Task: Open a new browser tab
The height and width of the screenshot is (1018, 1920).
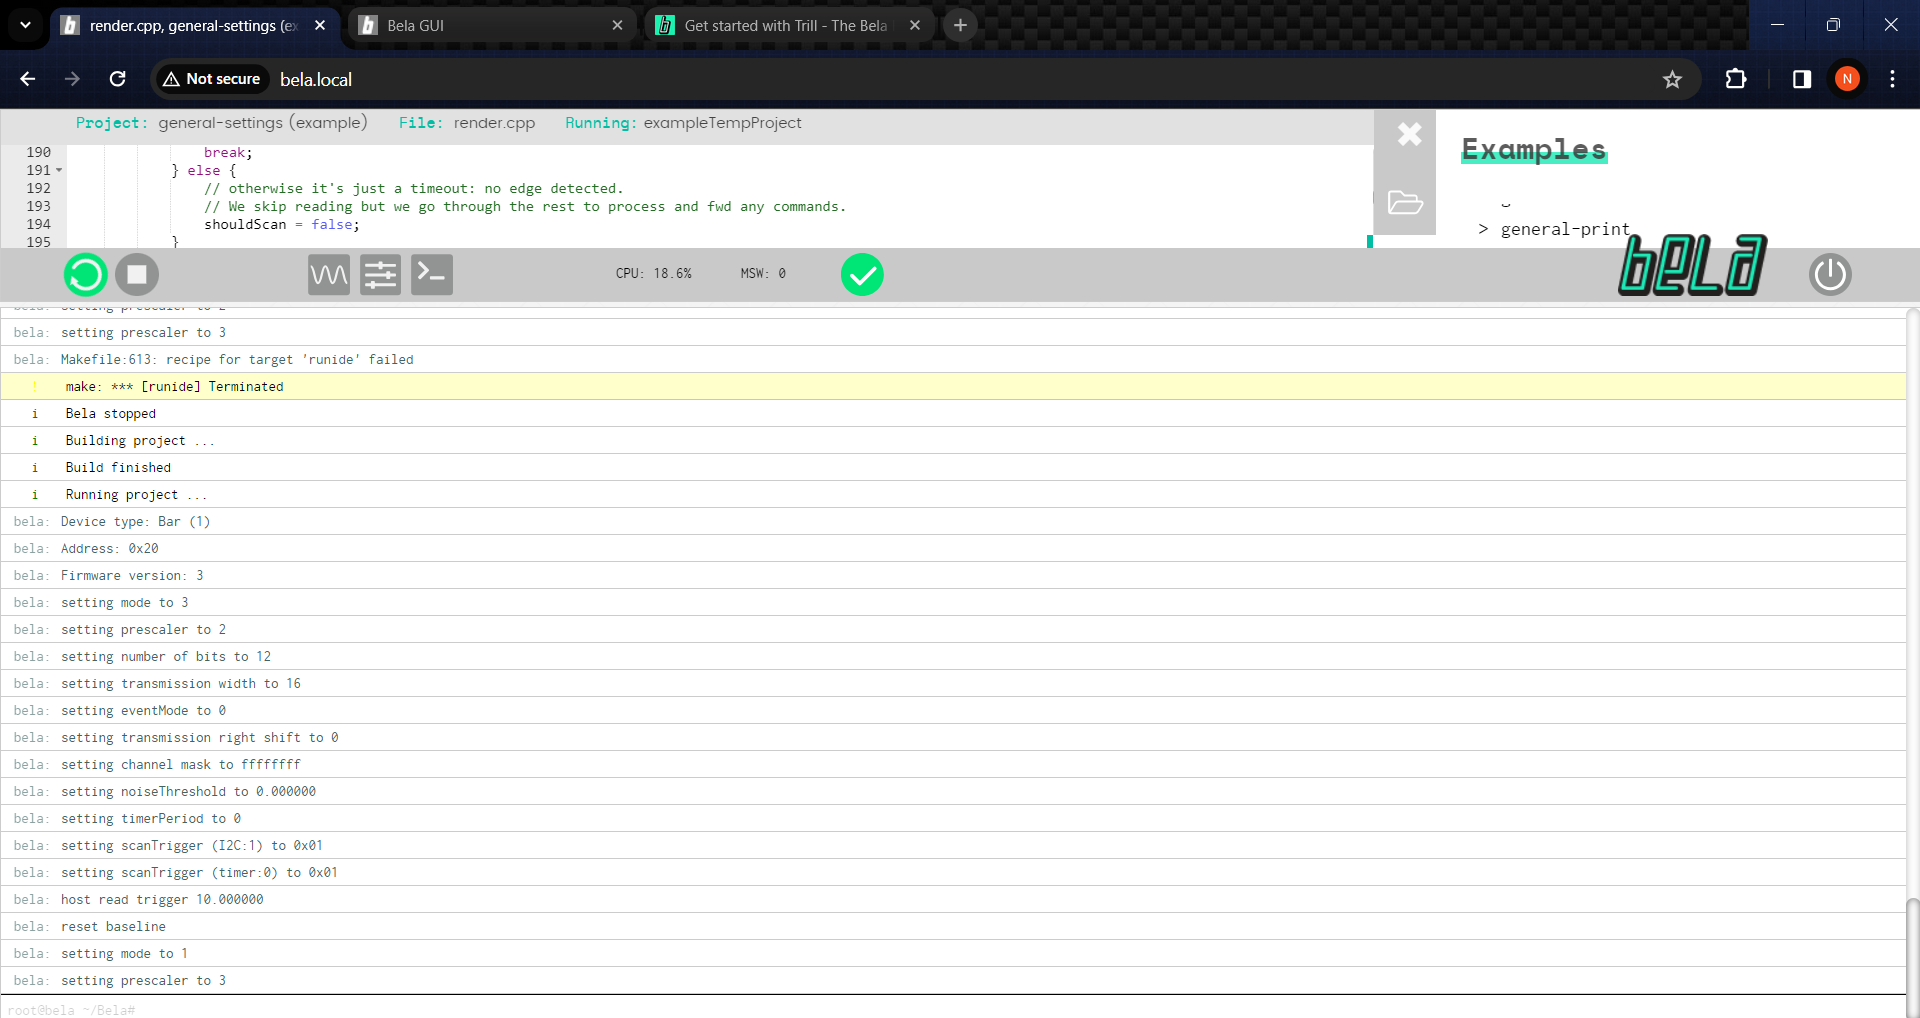Action: pyautogui.click(x=960, y=25)
